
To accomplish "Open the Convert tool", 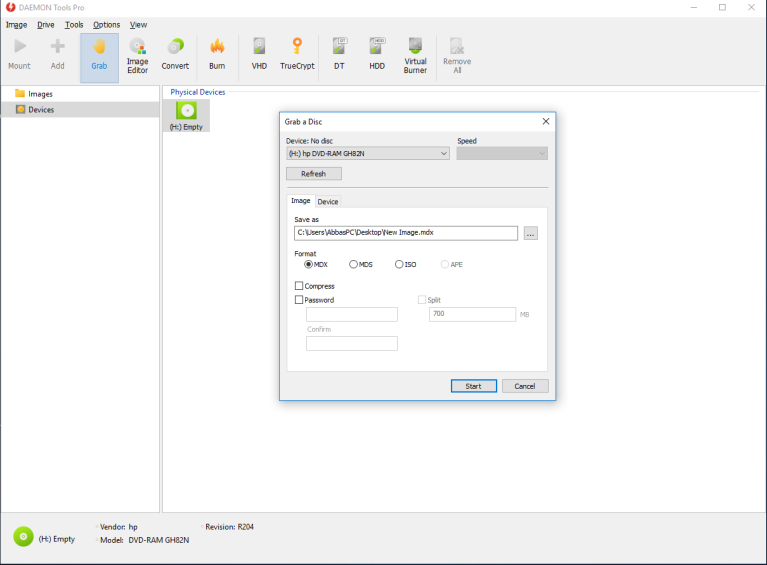I will pyautogui.click(x=175, y=55).
